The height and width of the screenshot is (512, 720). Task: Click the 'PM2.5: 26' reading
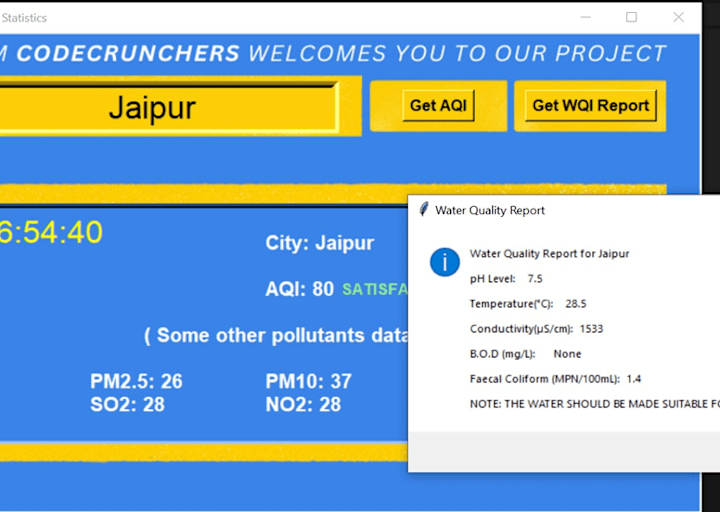pos(136,381)
